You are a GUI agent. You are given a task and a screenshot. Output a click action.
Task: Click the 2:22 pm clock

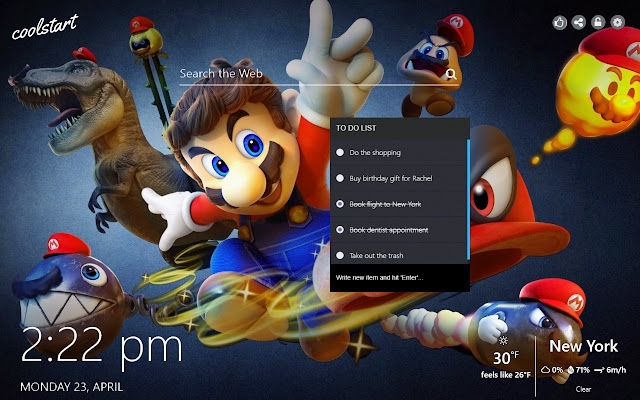pyautogui.click(x=101, y=347)
